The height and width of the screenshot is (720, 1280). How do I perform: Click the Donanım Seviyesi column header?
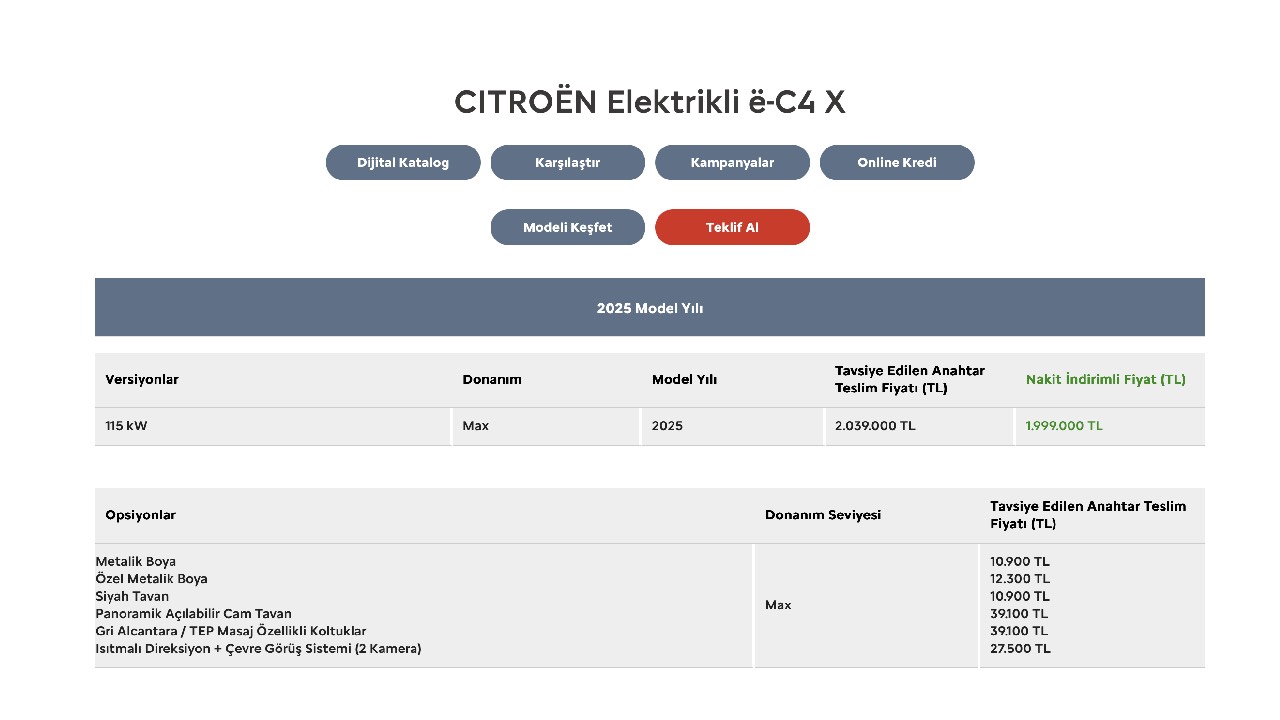(x=823, y=515)
